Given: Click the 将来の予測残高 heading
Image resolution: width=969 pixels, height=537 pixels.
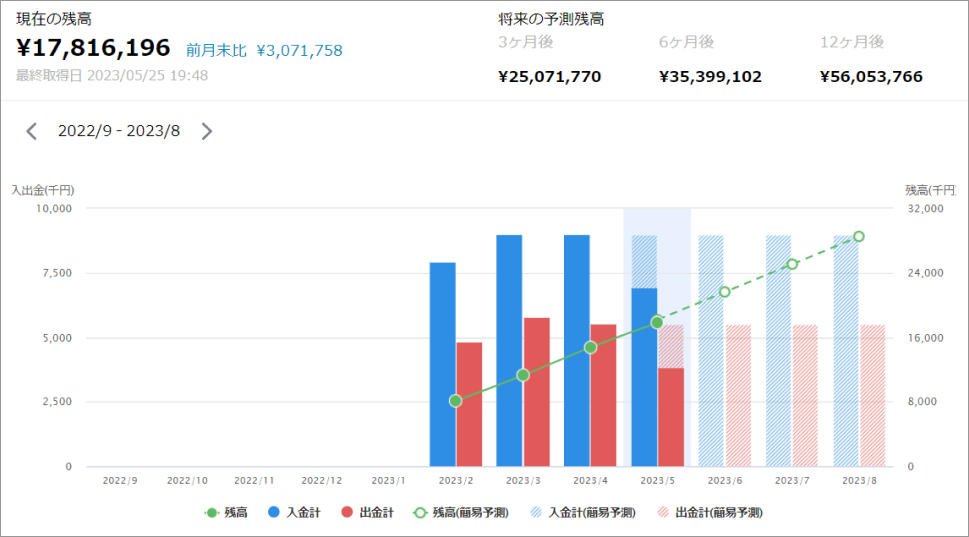Looking at the screenshot, I should point(551,19).
